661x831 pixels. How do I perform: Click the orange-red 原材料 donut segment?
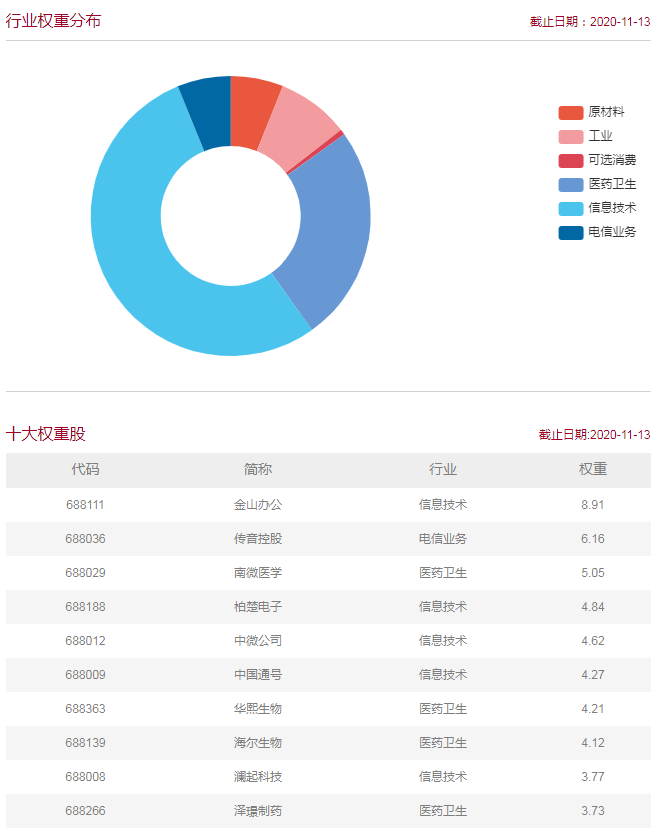pyautogui.click(x=252, y=111)
